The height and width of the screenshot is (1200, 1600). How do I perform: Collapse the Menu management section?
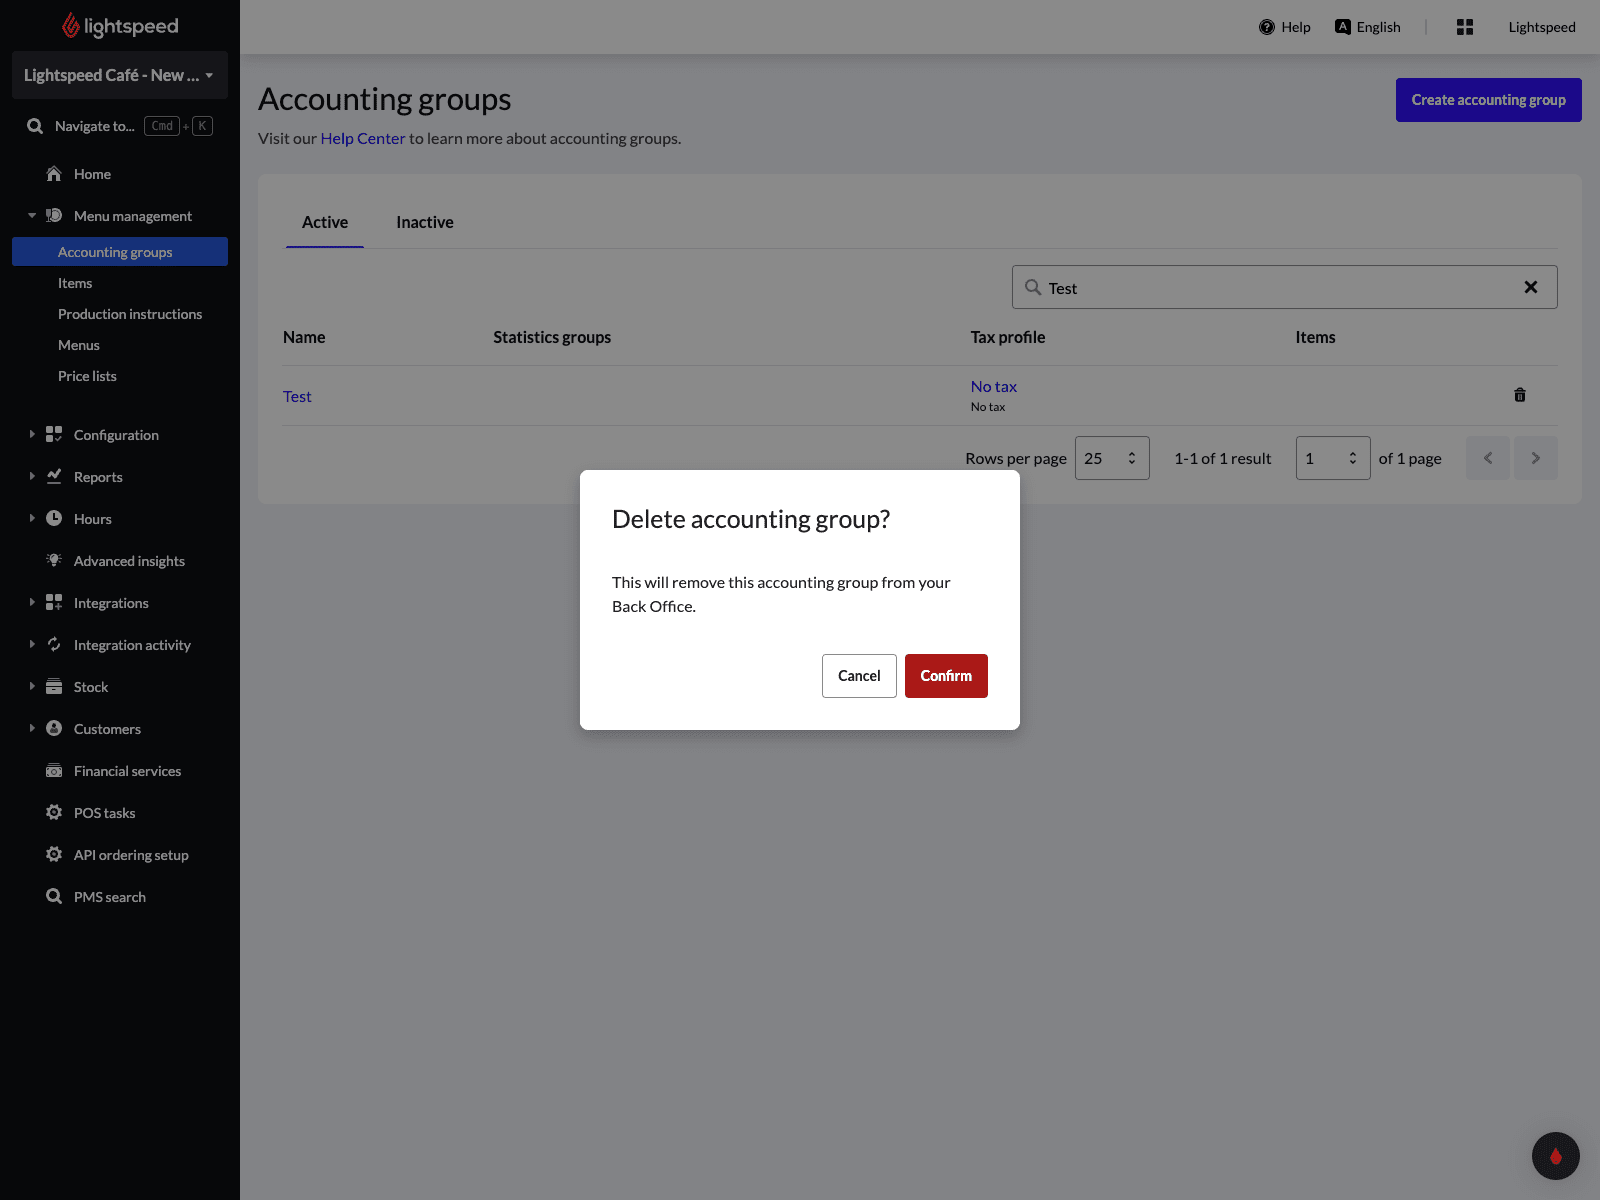(32, 216)
